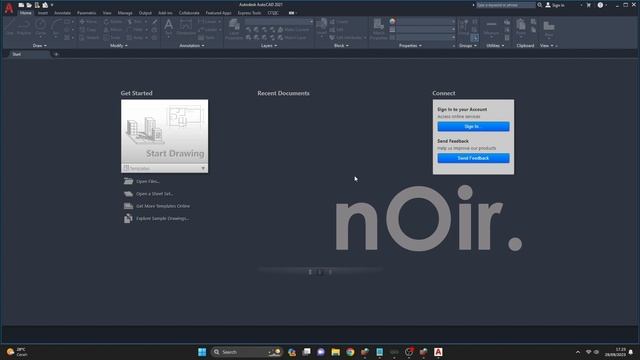
Task: Open the AutoCAD application menu (red A logo)
Action: pyautogui.click(x=9, y=8)
